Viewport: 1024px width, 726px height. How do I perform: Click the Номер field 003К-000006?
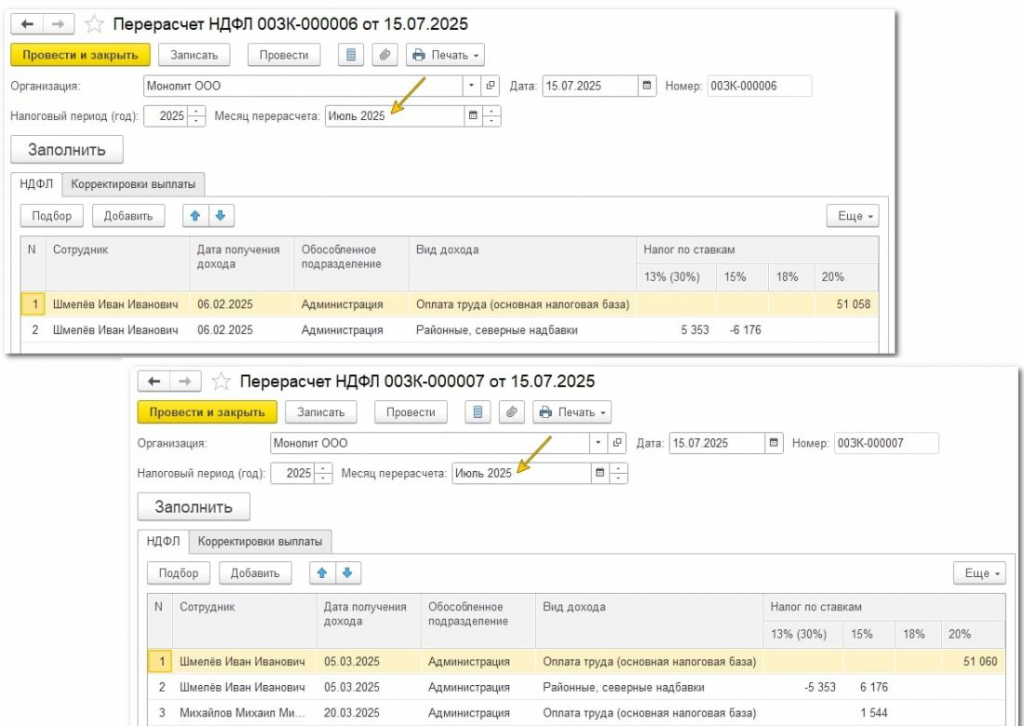click(760, 86)
